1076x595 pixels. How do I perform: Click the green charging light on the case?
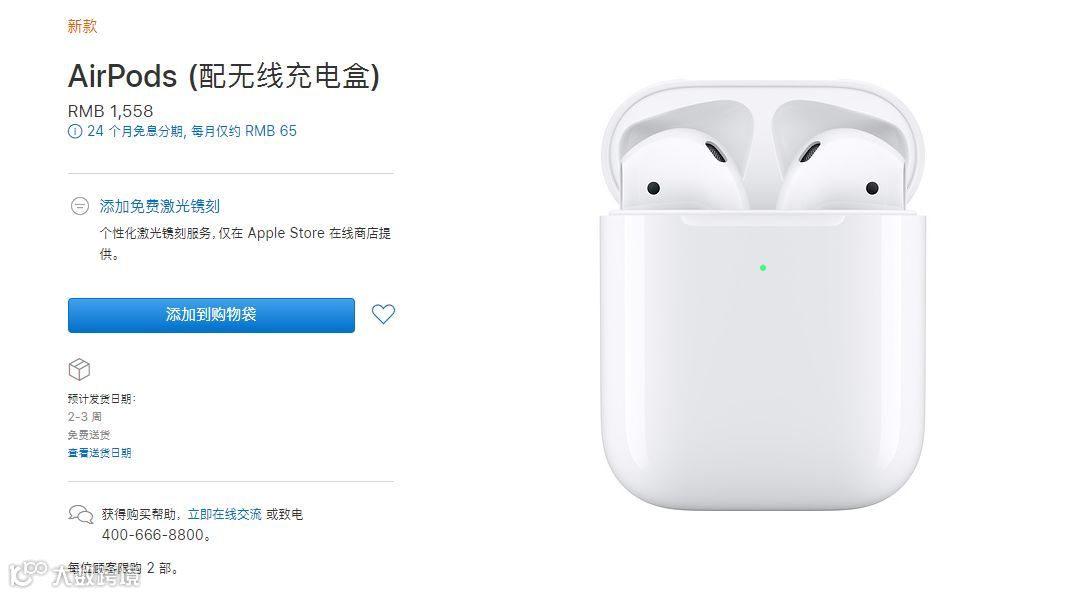[762, 268]
